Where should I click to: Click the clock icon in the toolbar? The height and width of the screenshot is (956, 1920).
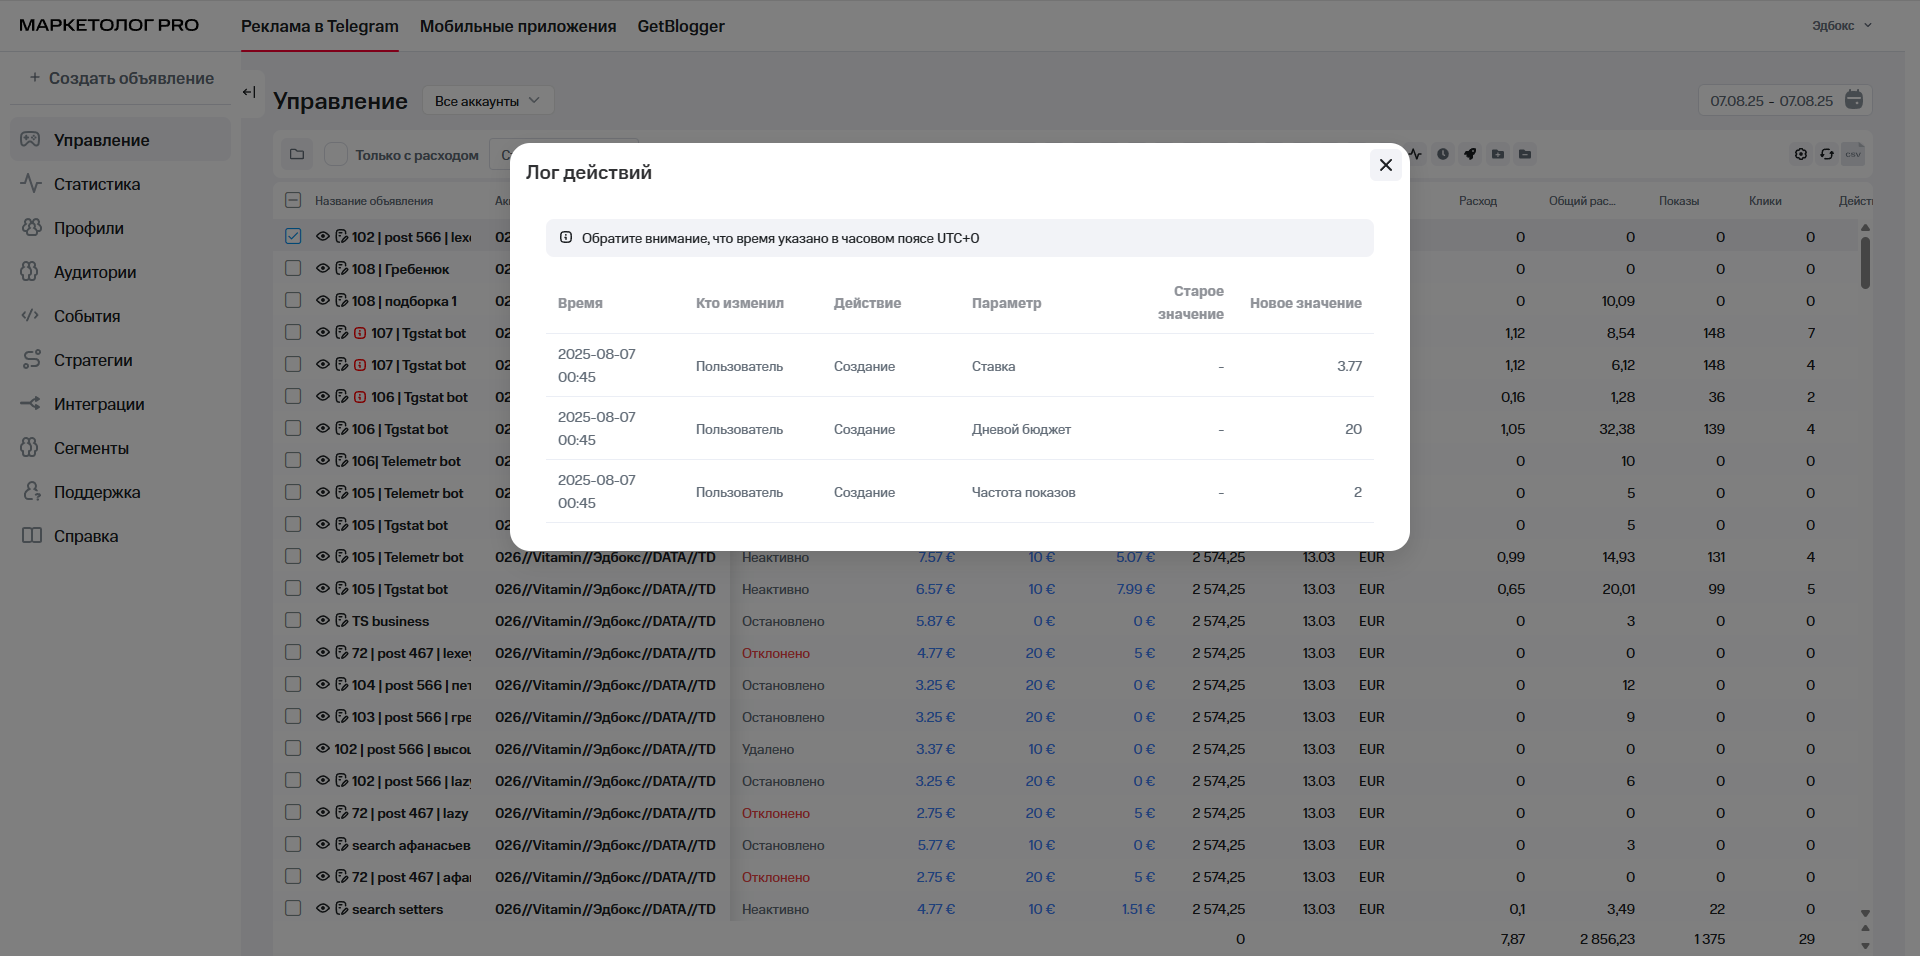[x=1443, y=154]
